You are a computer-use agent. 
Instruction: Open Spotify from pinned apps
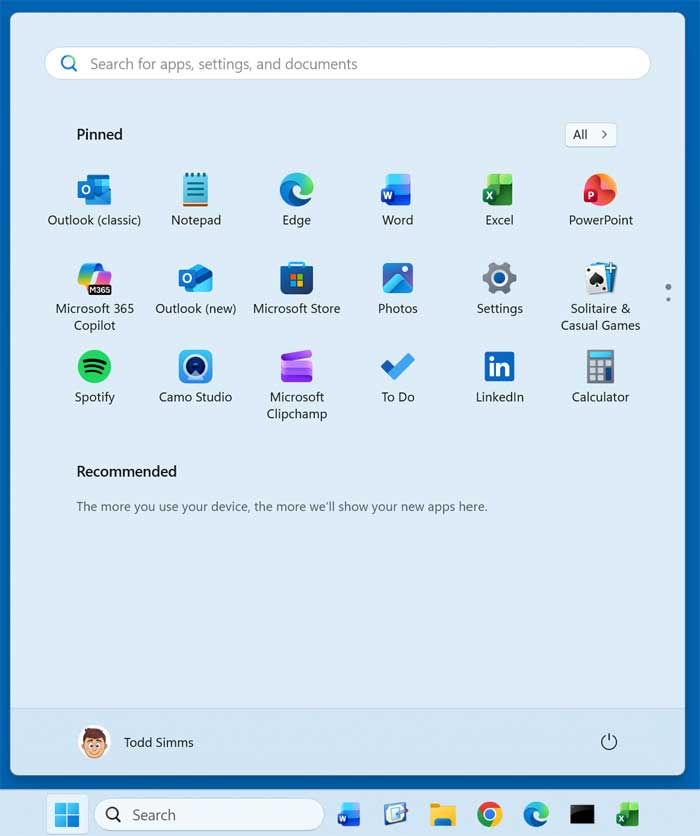[94, 377]
